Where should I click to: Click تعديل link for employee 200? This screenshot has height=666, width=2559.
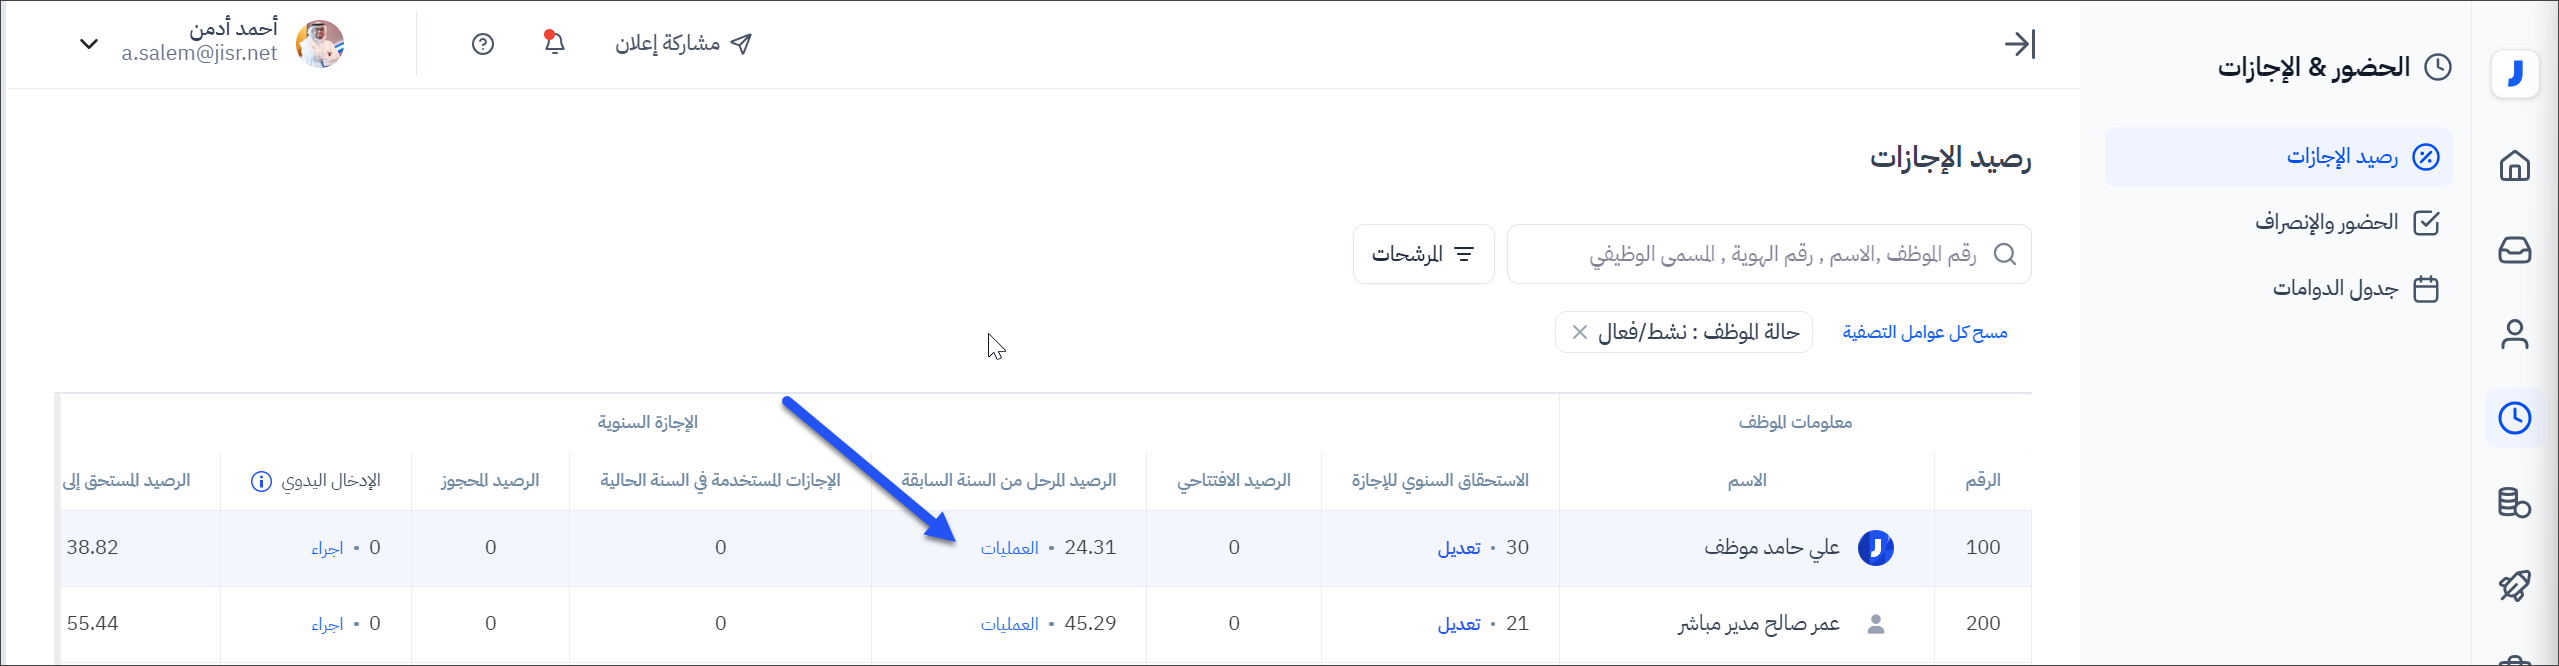click(x=1458, y=624)
